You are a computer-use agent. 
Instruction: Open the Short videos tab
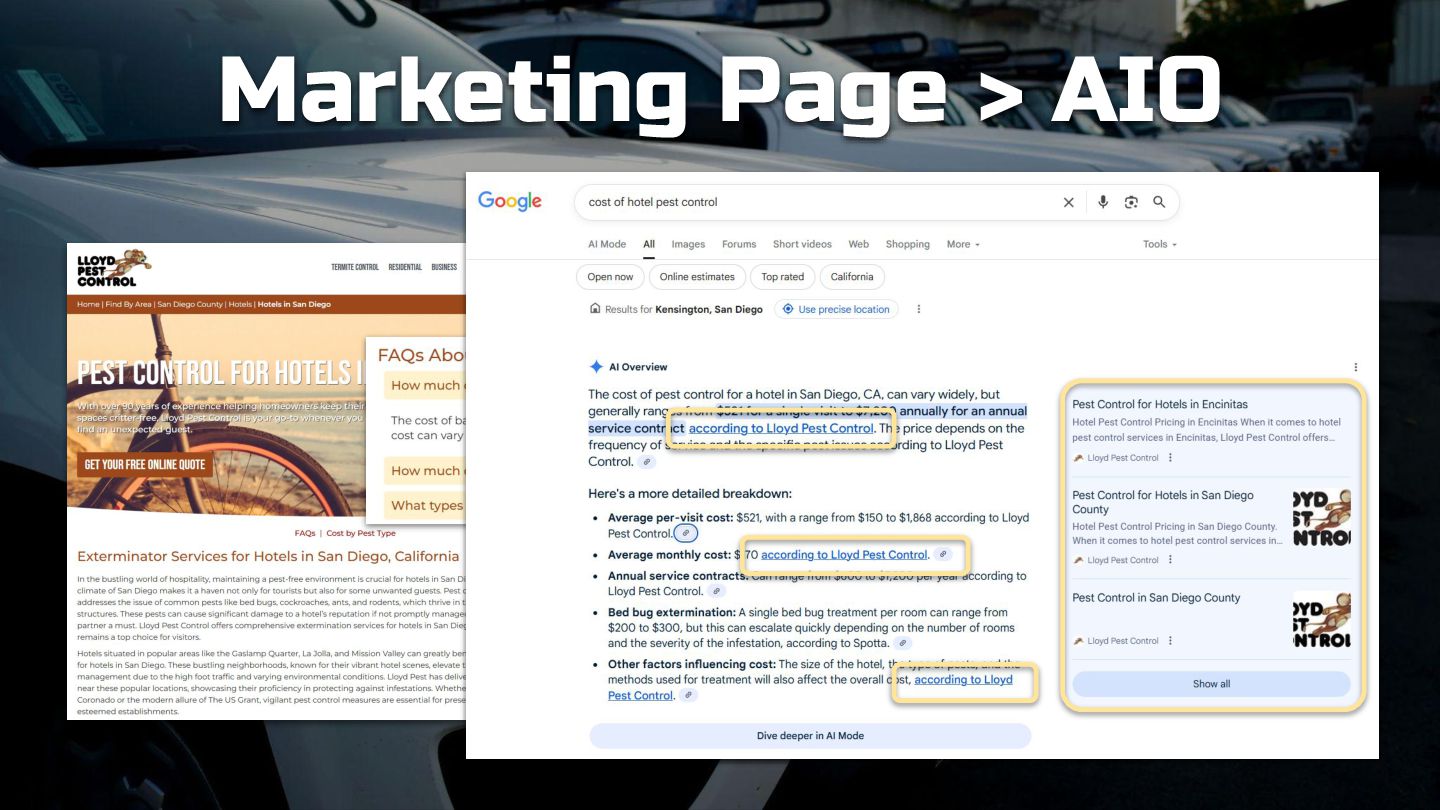[802, 244]
